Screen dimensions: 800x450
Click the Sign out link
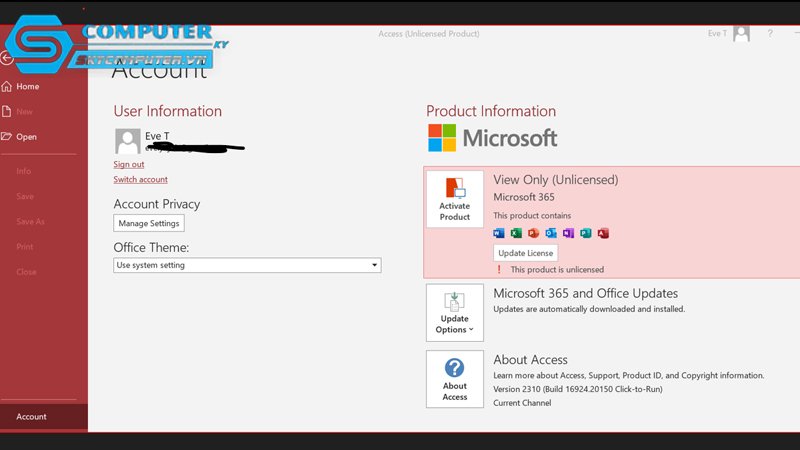tap(129, 164)
